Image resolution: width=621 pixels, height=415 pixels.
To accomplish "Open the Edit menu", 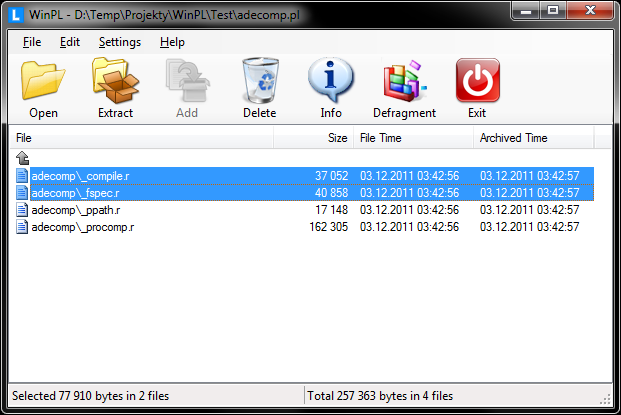I will [x=70, y=42].
